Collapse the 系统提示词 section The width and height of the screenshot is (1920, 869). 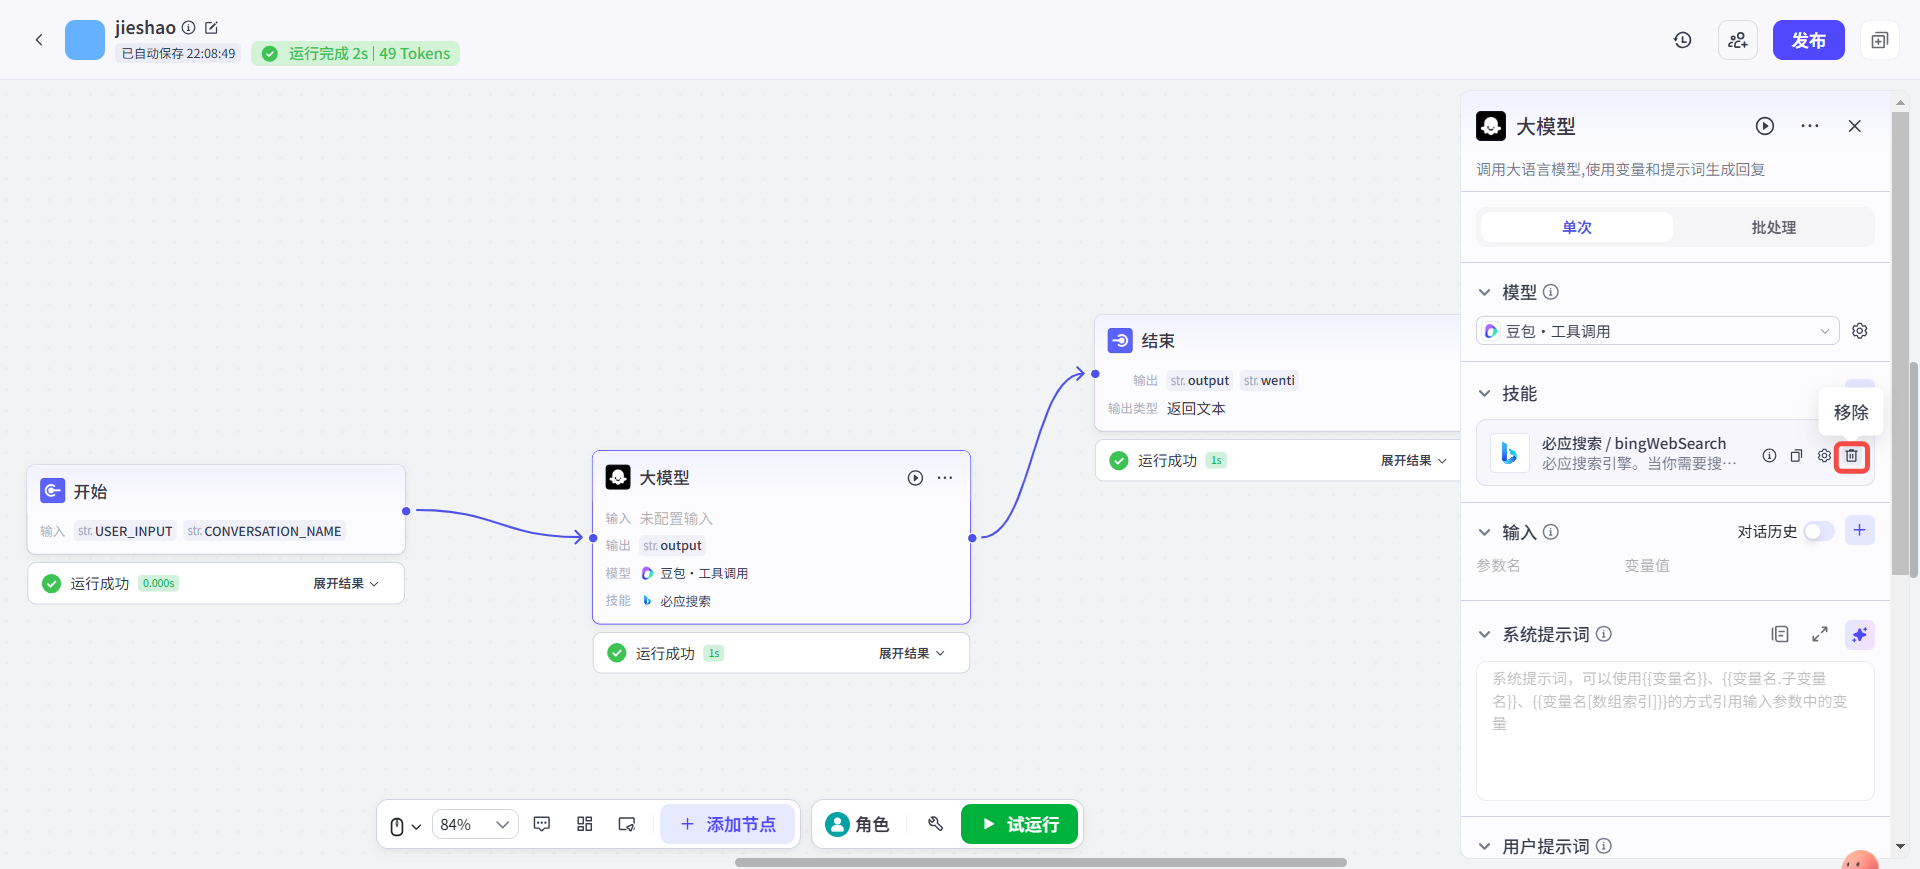1485,634
